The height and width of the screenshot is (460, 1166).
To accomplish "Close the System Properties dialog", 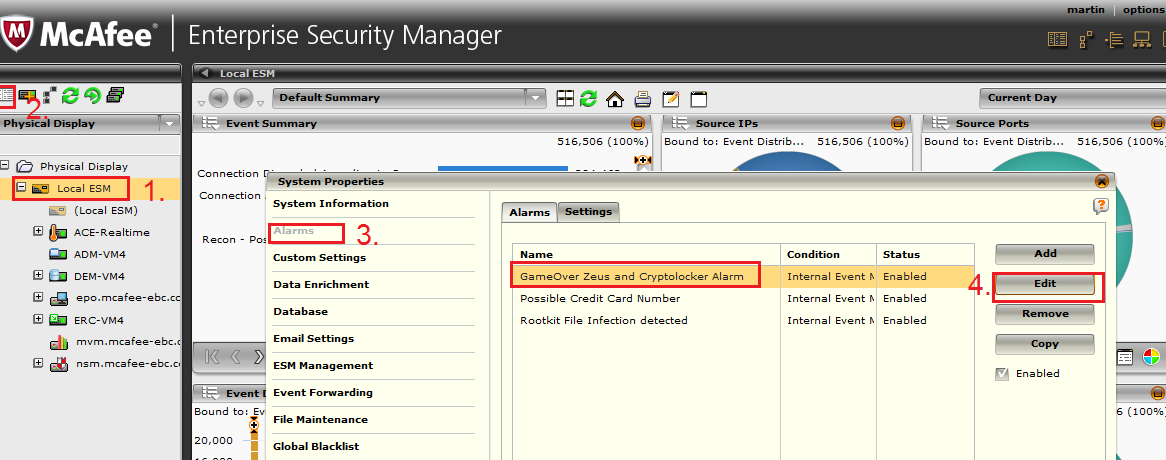I will click(x=1102, y=182).
